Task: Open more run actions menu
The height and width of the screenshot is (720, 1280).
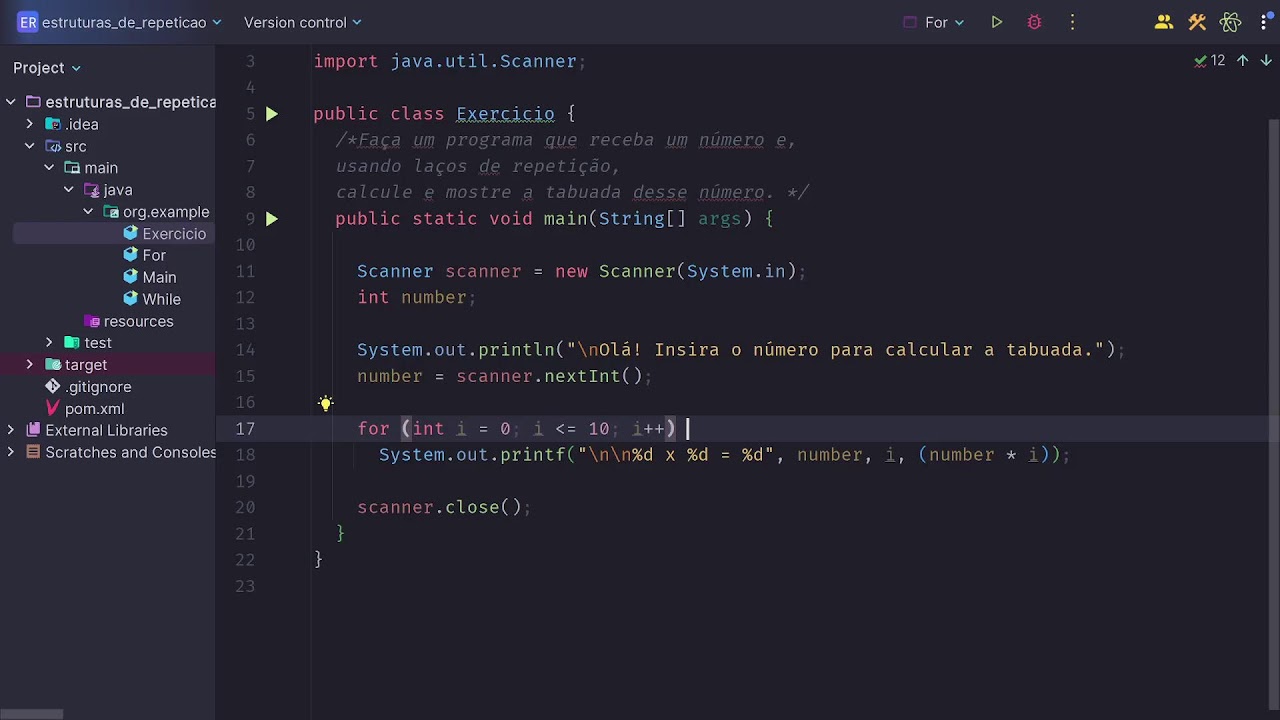Action: point(1072,22)
